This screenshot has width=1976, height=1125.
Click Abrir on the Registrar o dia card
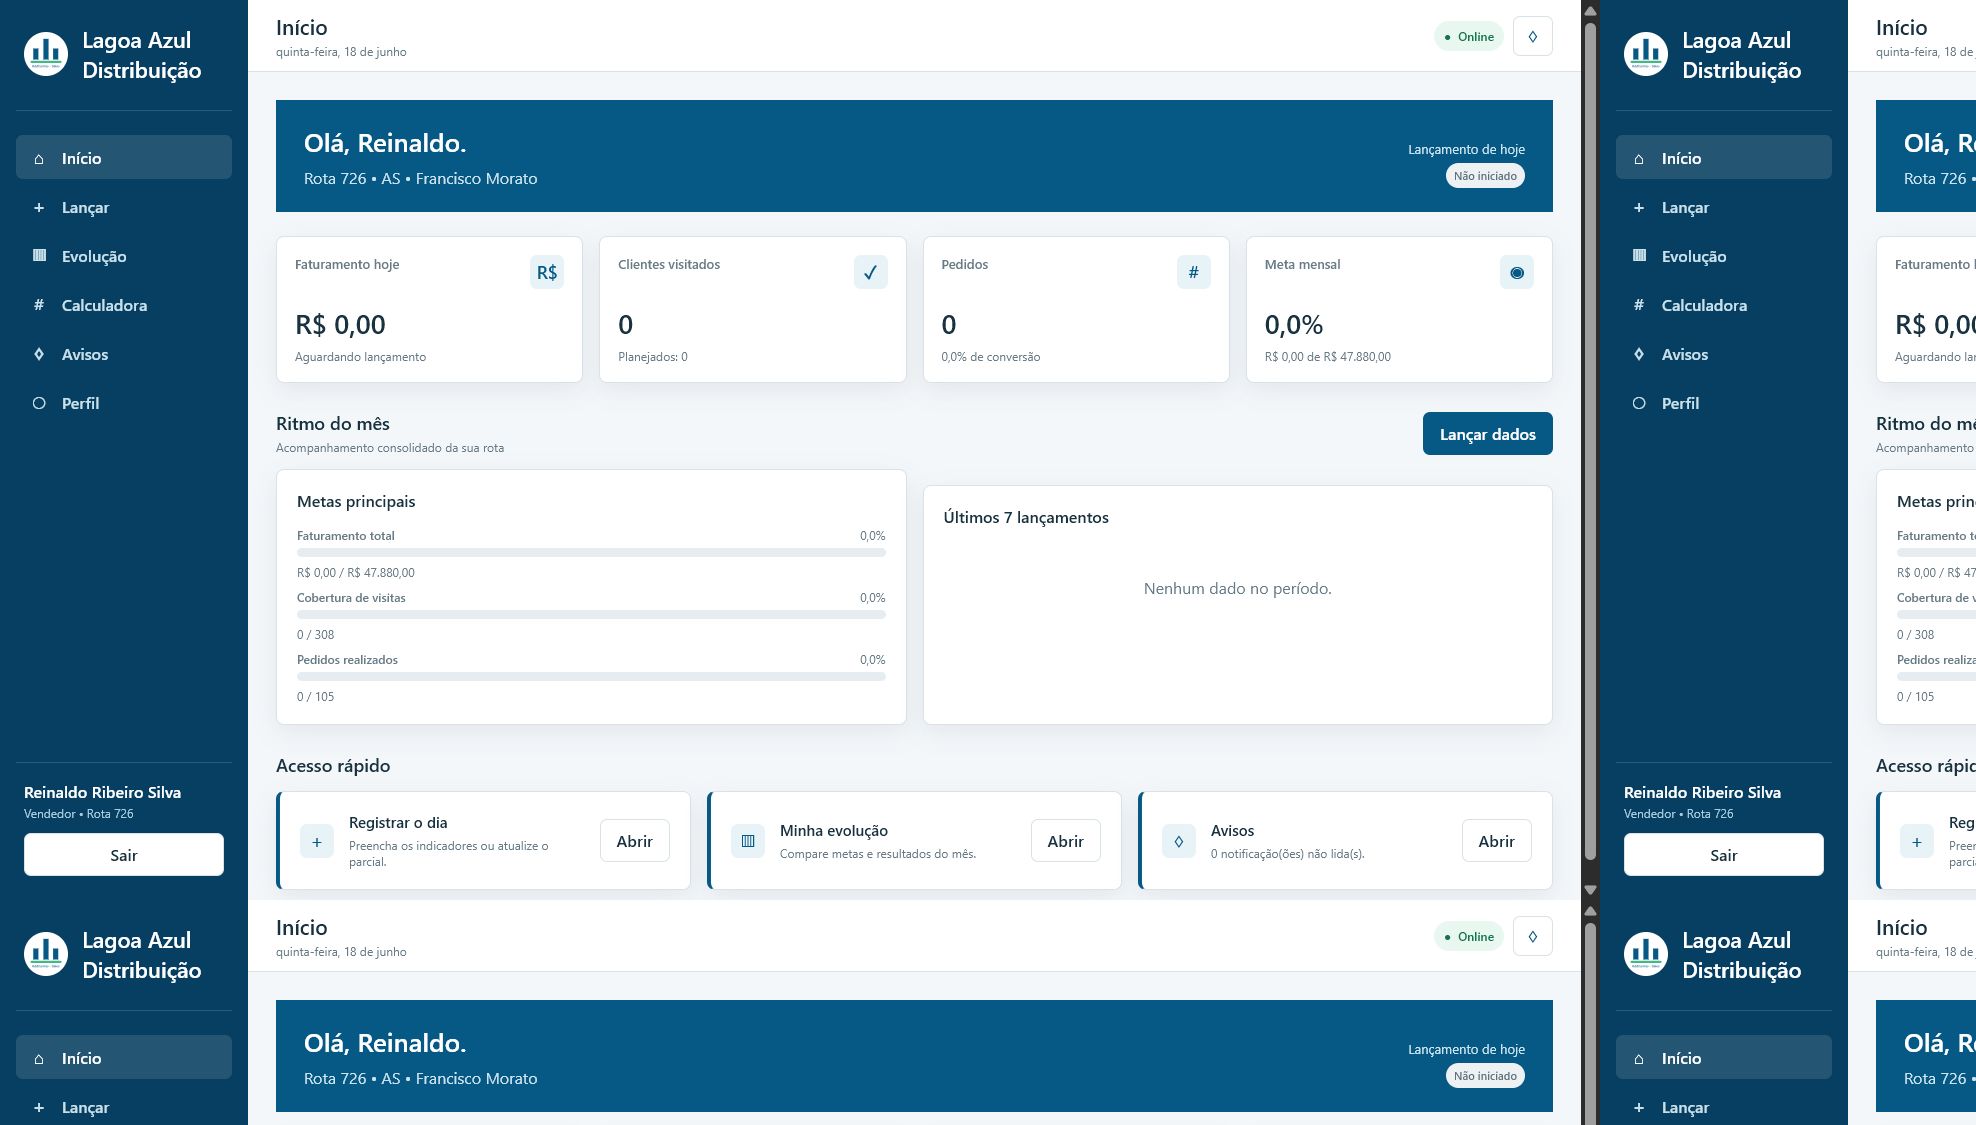635,841
